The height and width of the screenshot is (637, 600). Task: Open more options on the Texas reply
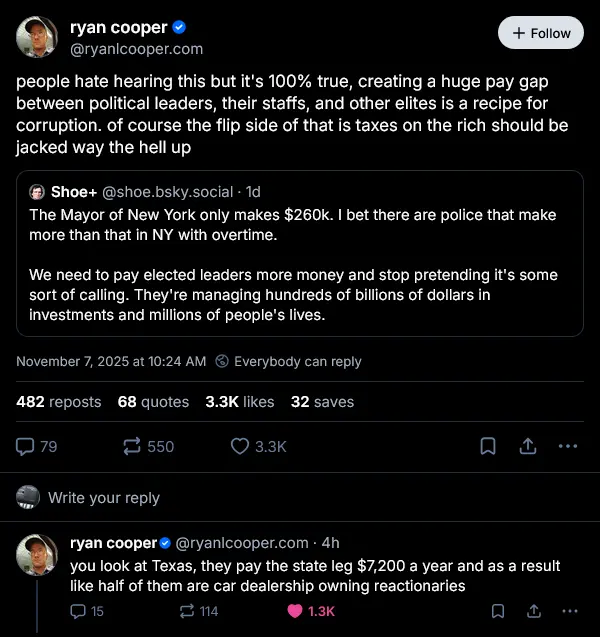tap(569, 611)
